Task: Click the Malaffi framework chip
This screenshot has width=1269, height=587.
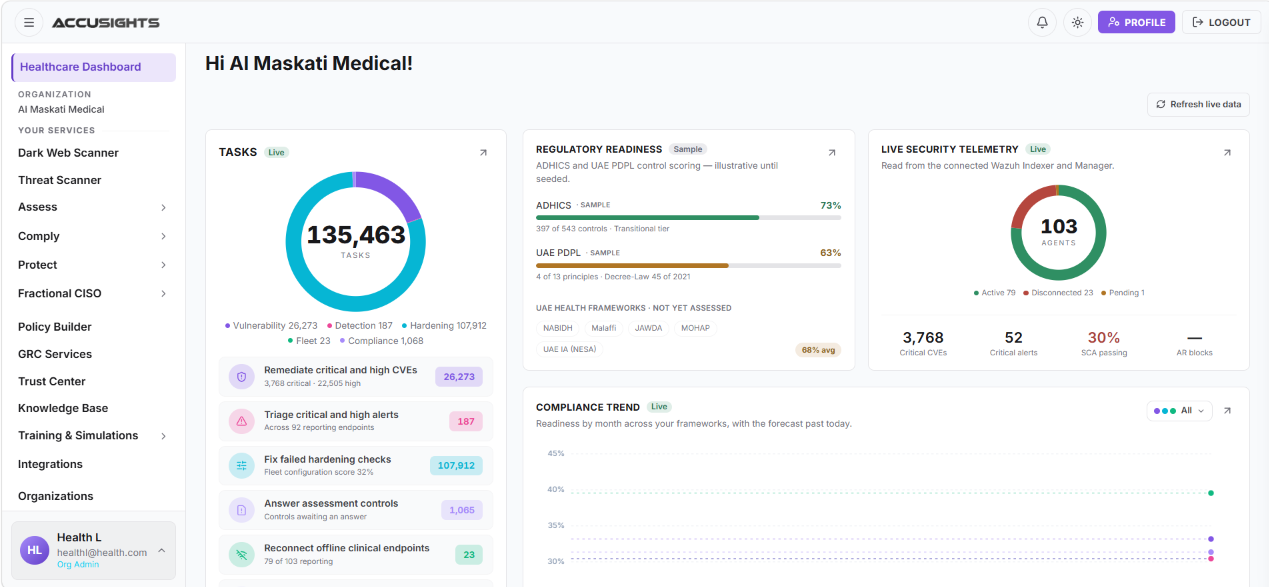Action: 604,328
